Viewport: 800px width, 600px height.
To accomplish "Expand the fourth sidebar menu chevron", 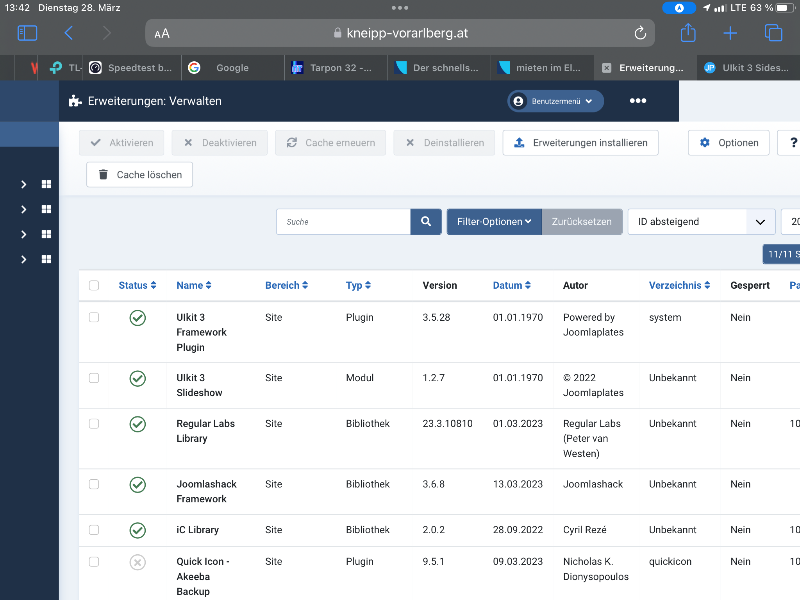I will (x=23, y=259).
